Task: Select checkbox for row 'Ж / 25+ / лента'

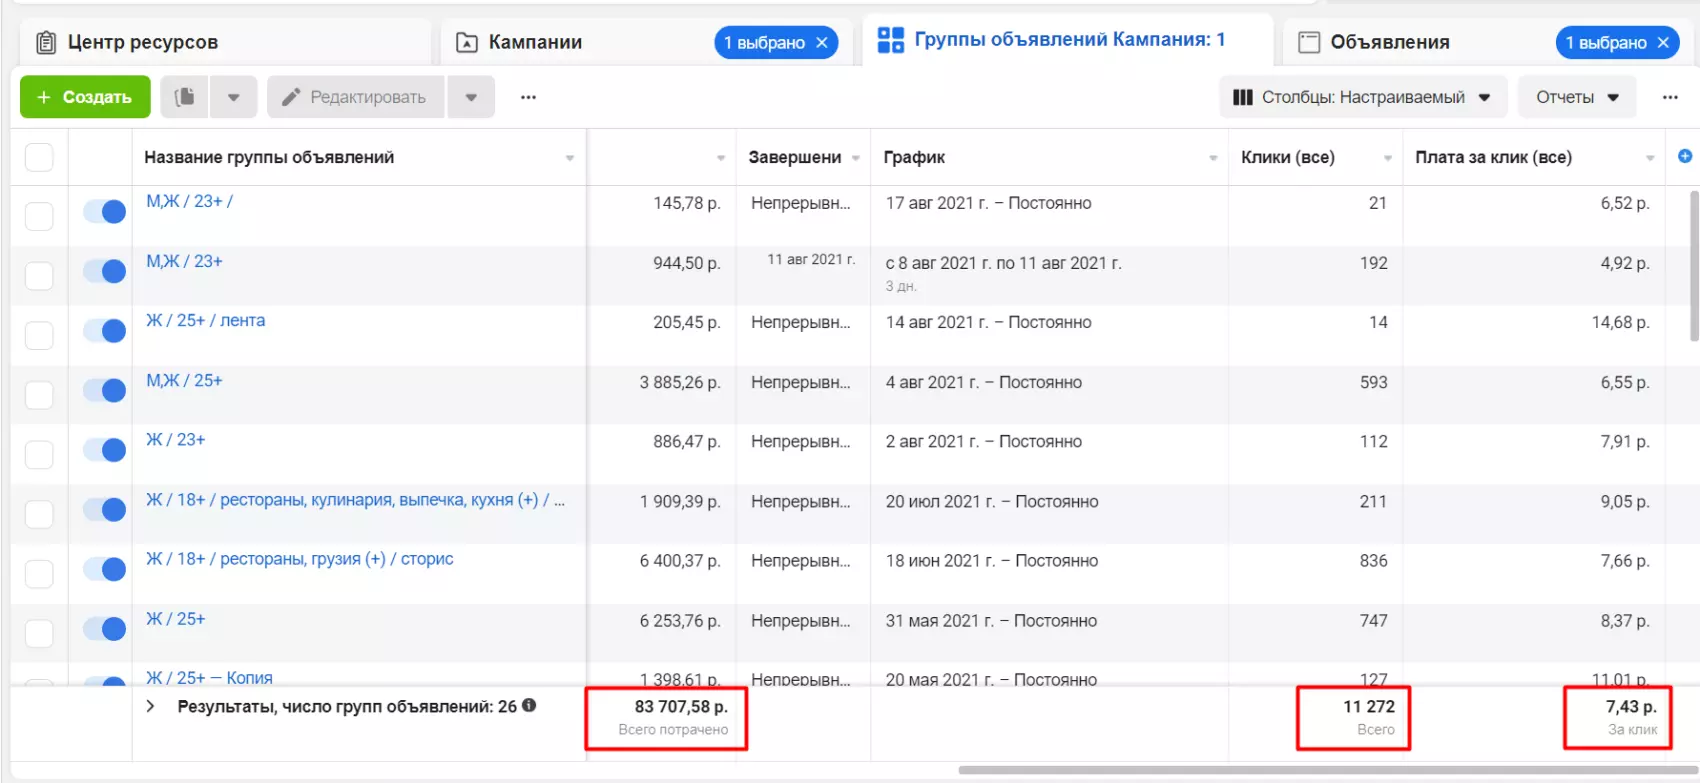Action: click(39, 335)
